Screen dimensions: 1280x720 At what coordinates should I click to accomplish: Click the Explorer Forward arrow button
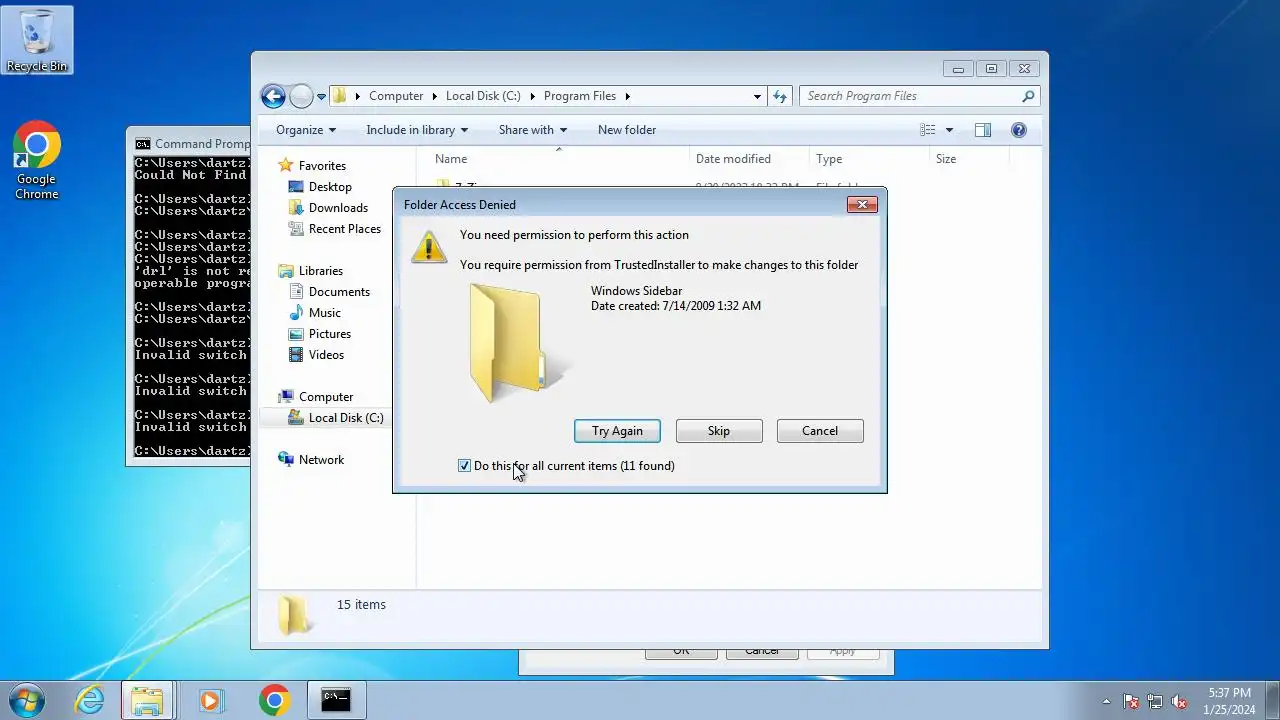(301, 96)
